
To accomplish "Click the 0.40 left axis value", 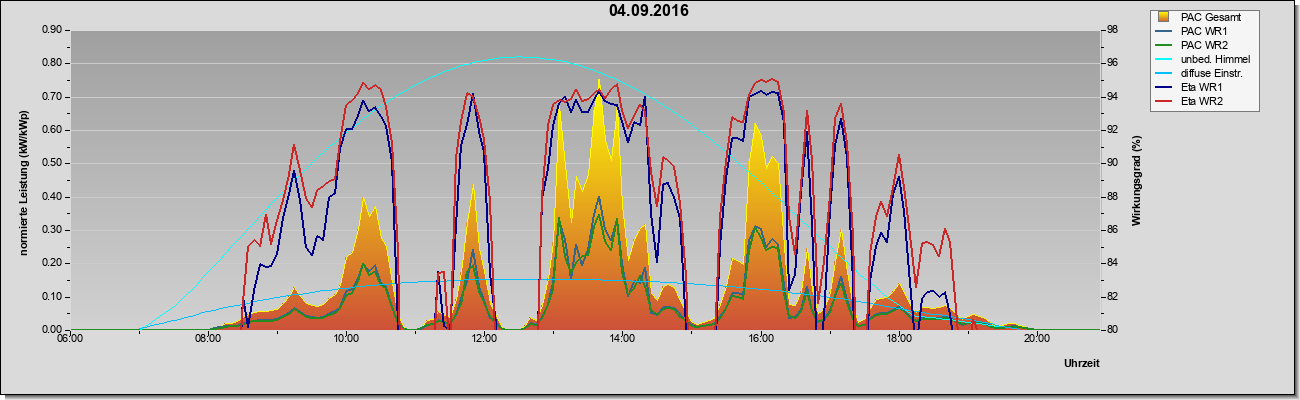I will [52, 197].
